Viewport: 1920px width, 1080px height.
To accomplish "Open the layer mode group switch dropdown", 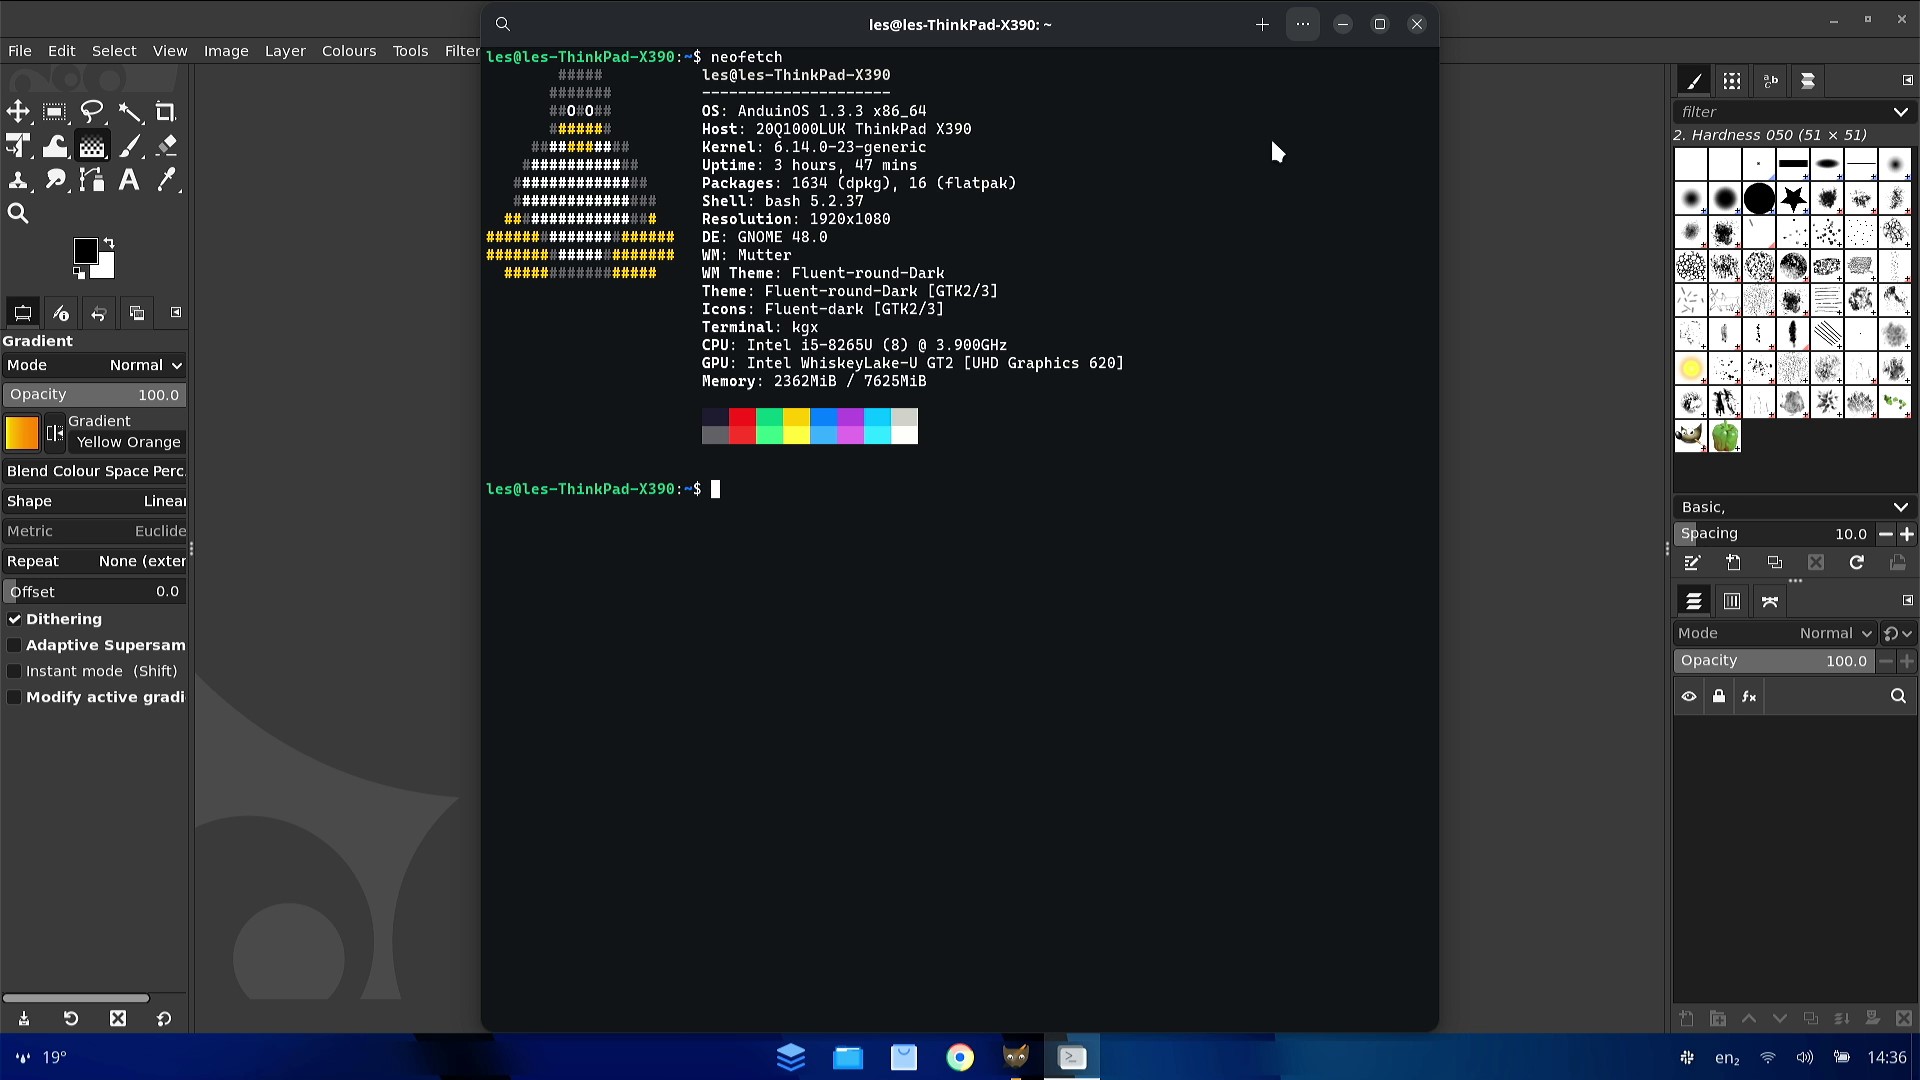I will (x=1898, y=633).
